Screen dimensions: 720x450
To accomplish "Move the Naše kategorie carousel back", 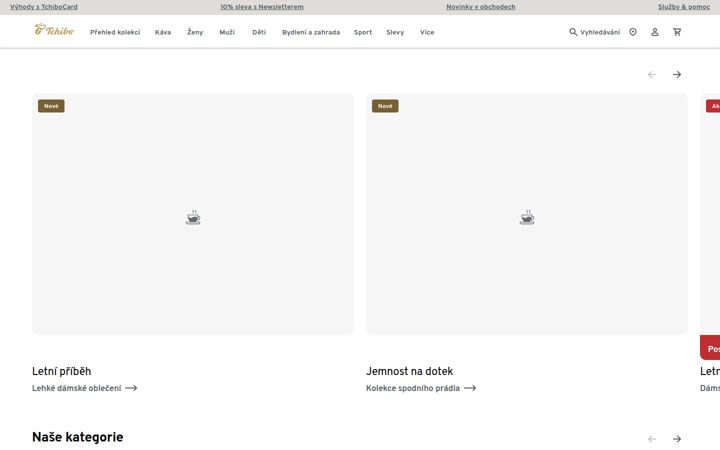I will tap(652, 439).
